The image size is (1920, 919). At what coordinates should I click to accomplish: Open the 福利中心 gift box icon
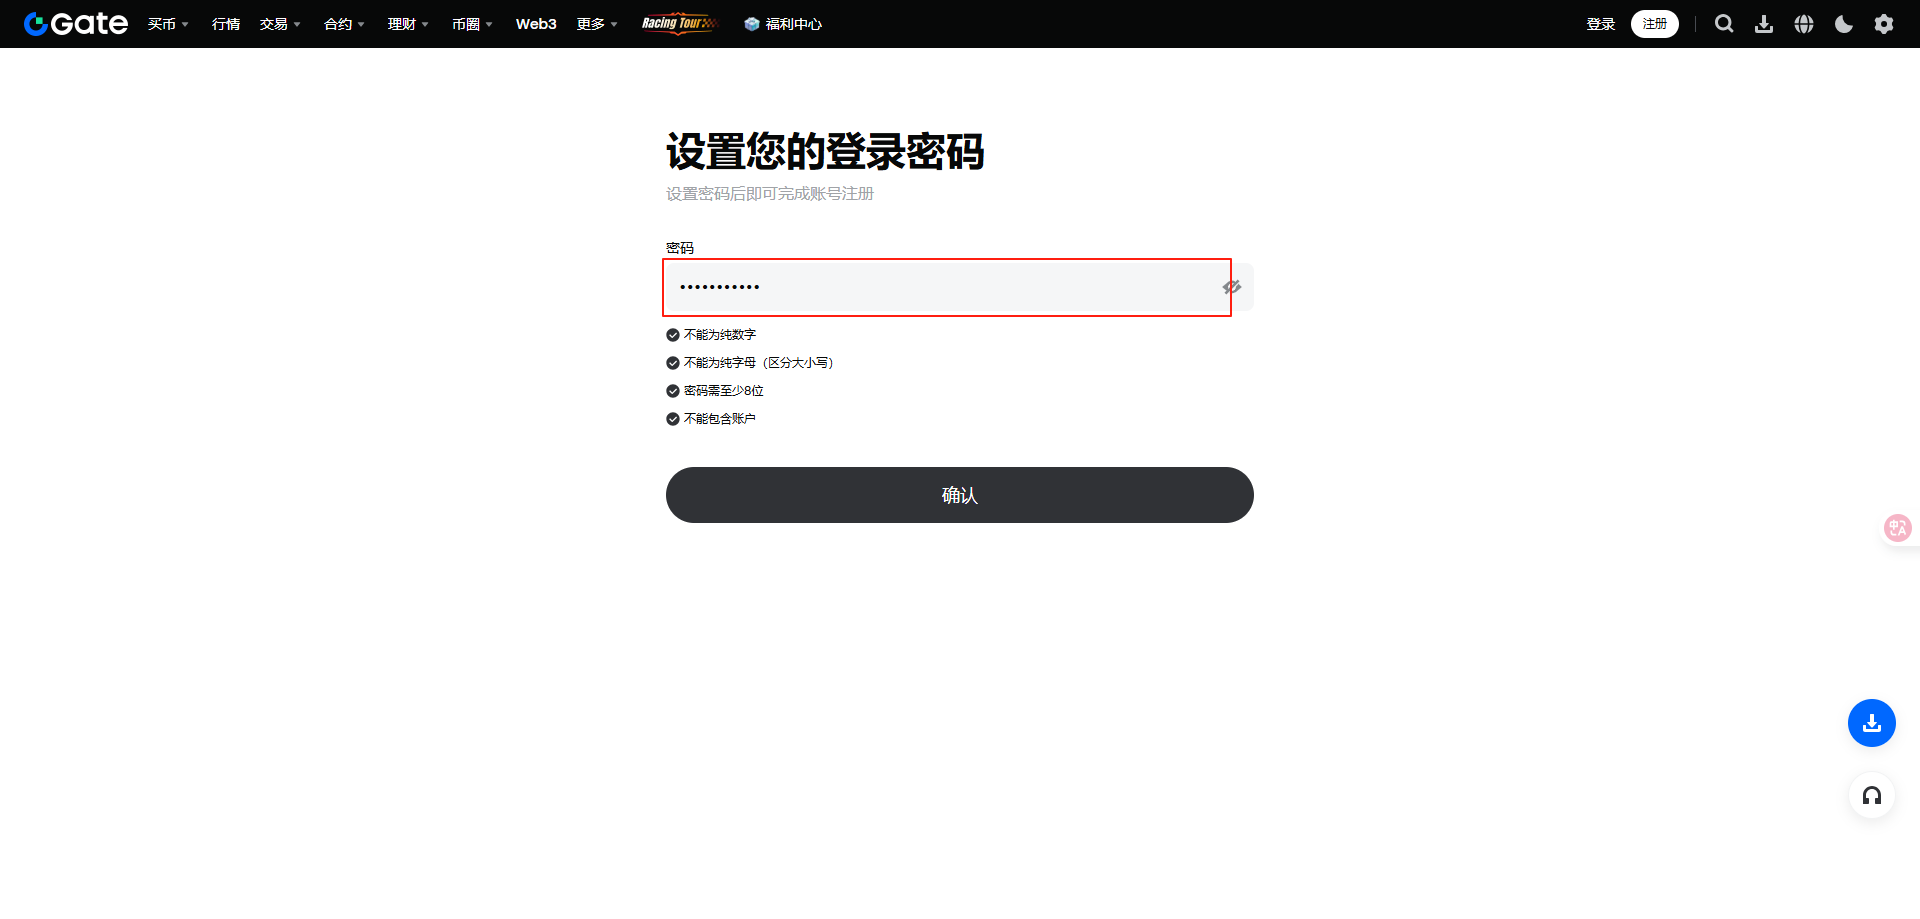click(x=752, y=23)
